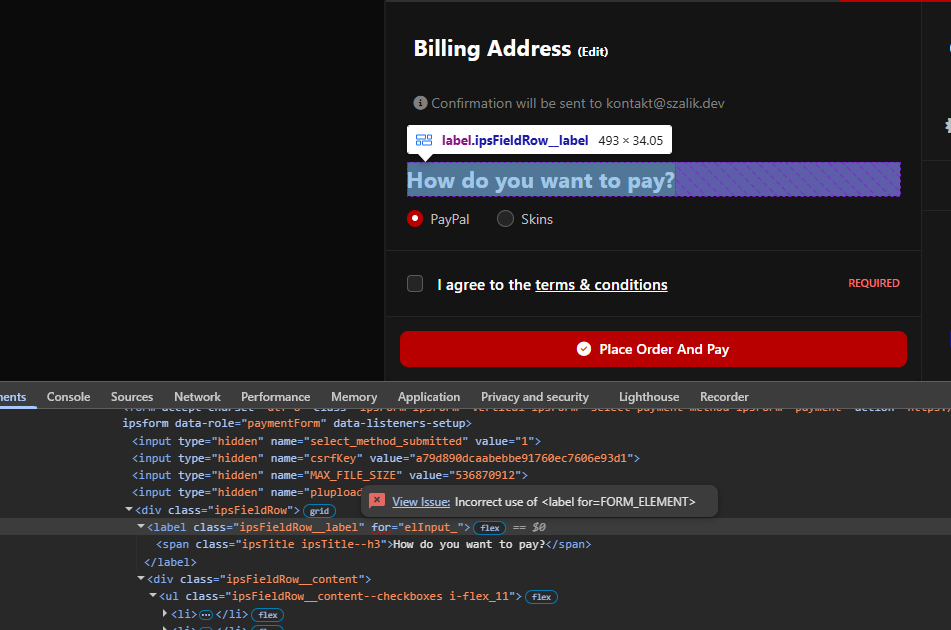951x630 pixels.
Task: Click the ellipsis inside the first li element
Action: tap(206, 614)
